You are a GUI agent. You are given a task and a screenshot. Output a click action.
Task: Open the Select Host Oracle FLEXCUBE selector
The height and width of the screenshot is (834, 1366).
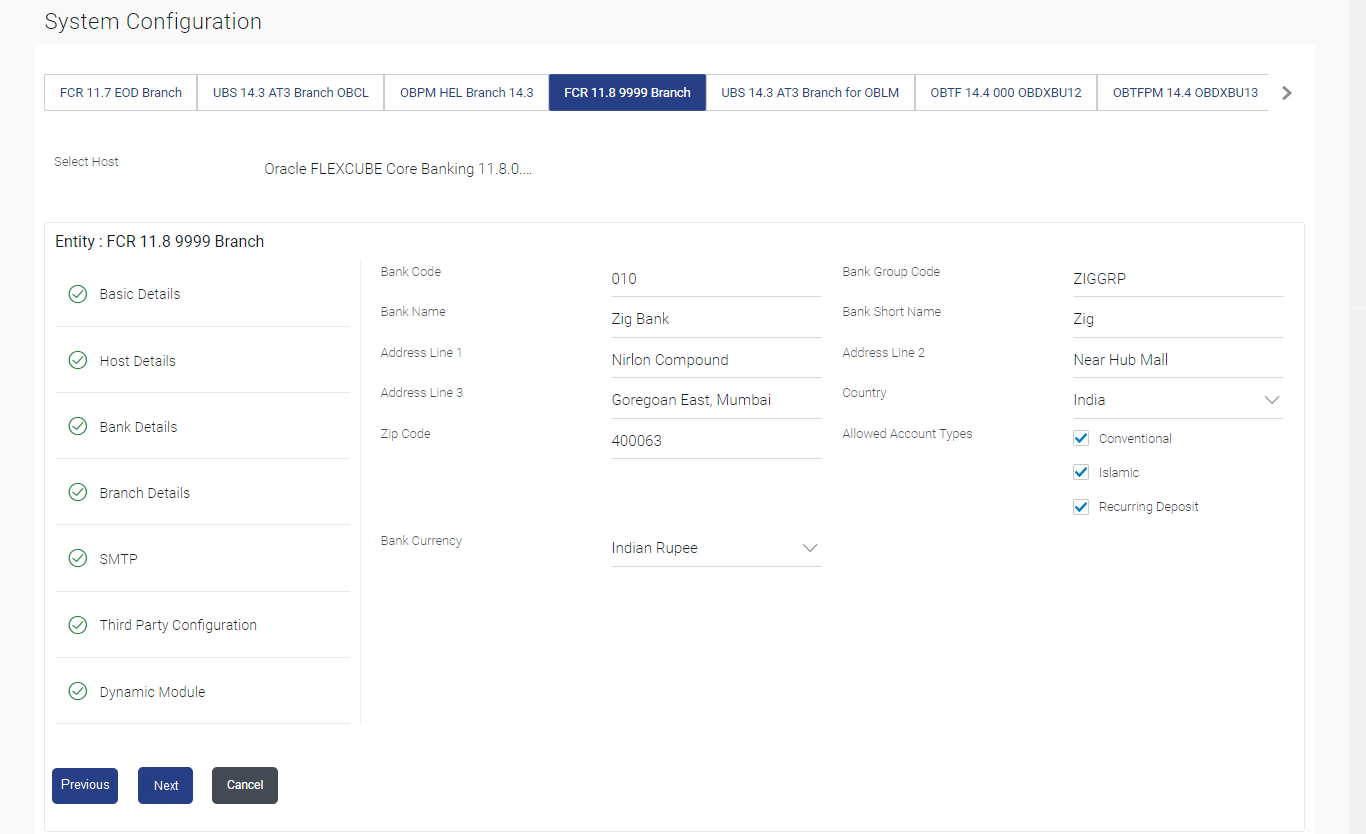(x=398, y=169)
